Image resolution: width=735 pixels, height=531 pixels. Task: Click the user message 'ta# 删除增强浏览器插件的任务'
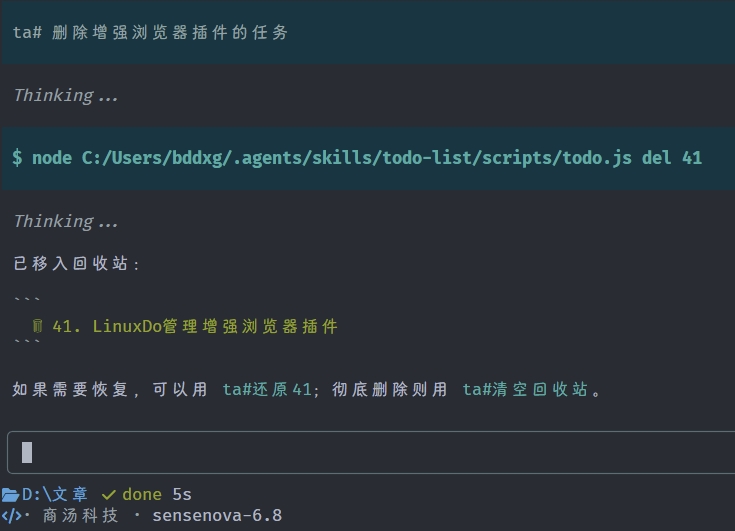150,32
